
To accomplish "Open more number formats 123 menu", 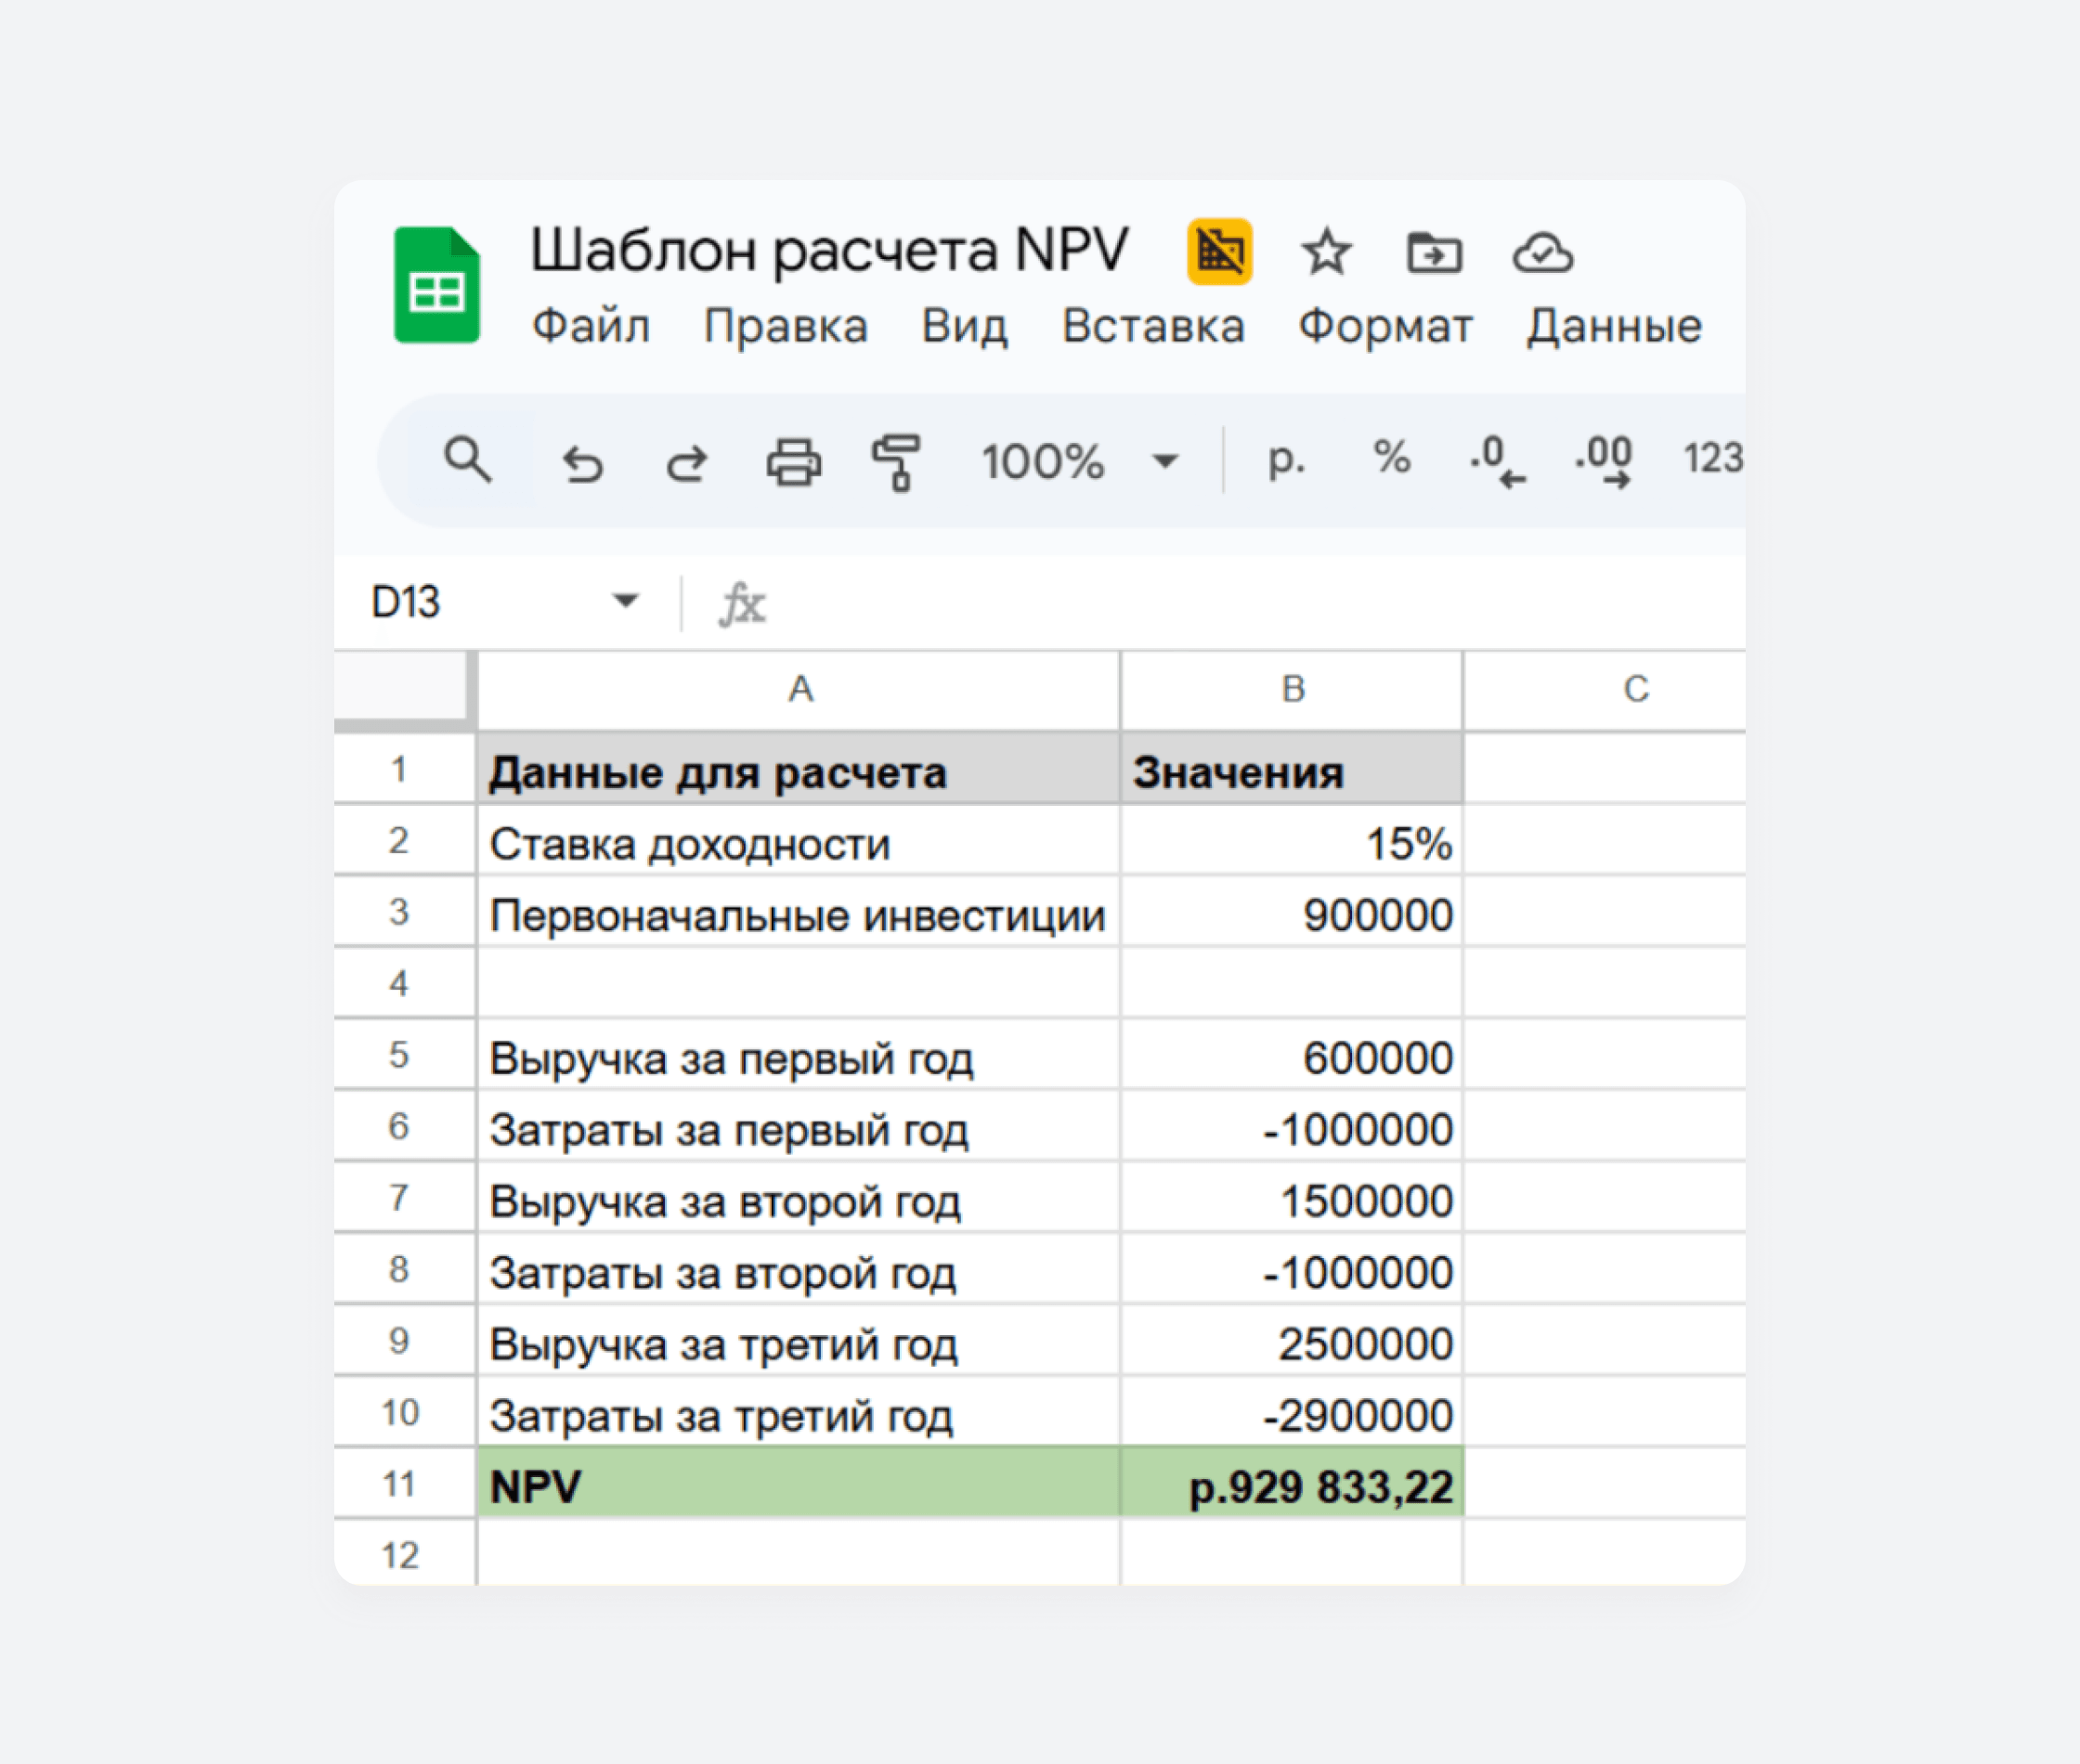I will 1712,458.
